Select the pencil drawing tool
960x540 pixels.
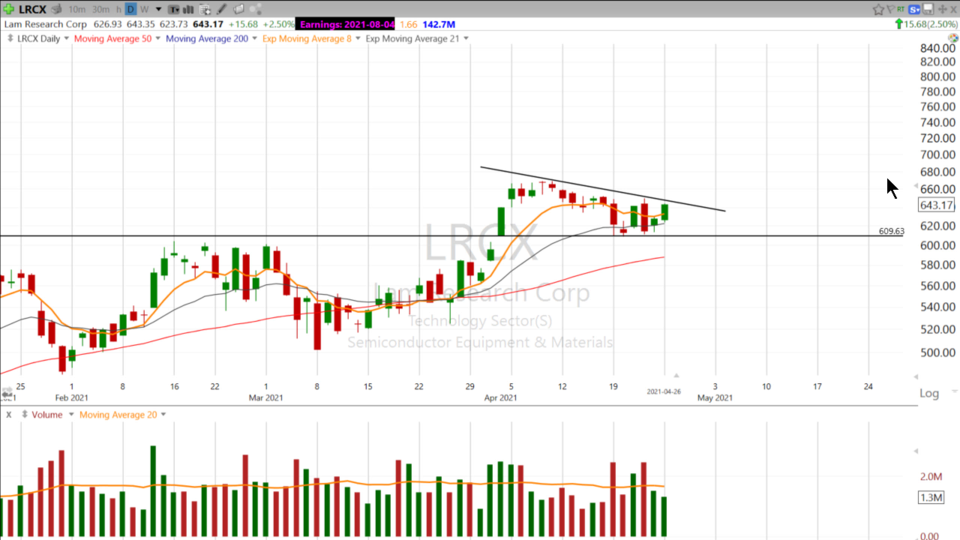pos(222,9)
